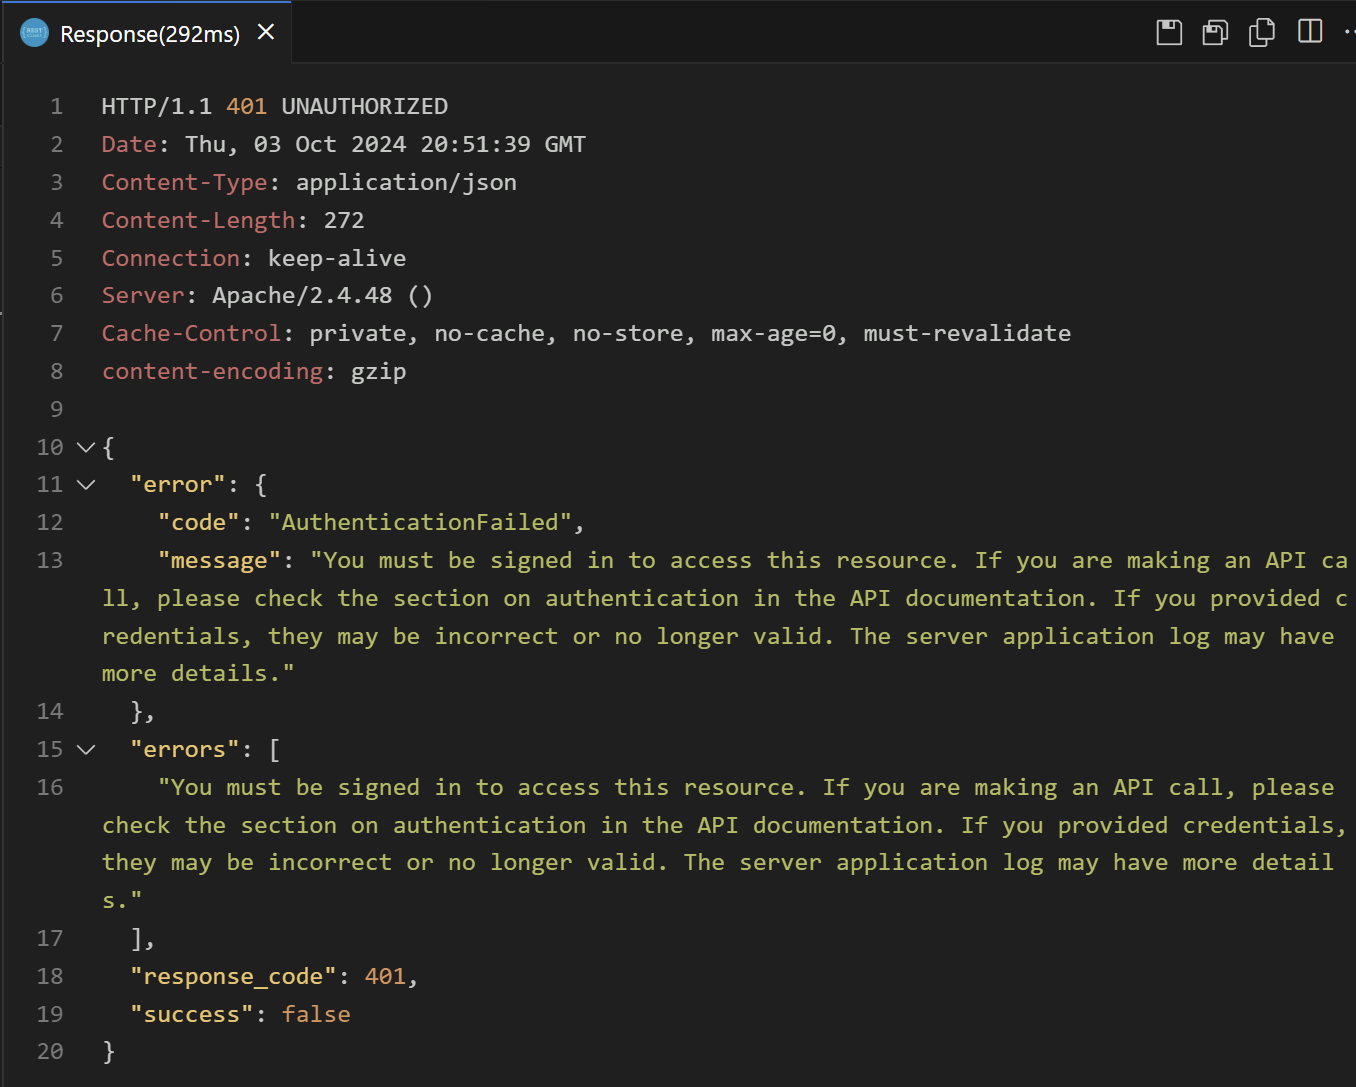
Task: Click line number 9 in the gutter
Action: point(57,409)
